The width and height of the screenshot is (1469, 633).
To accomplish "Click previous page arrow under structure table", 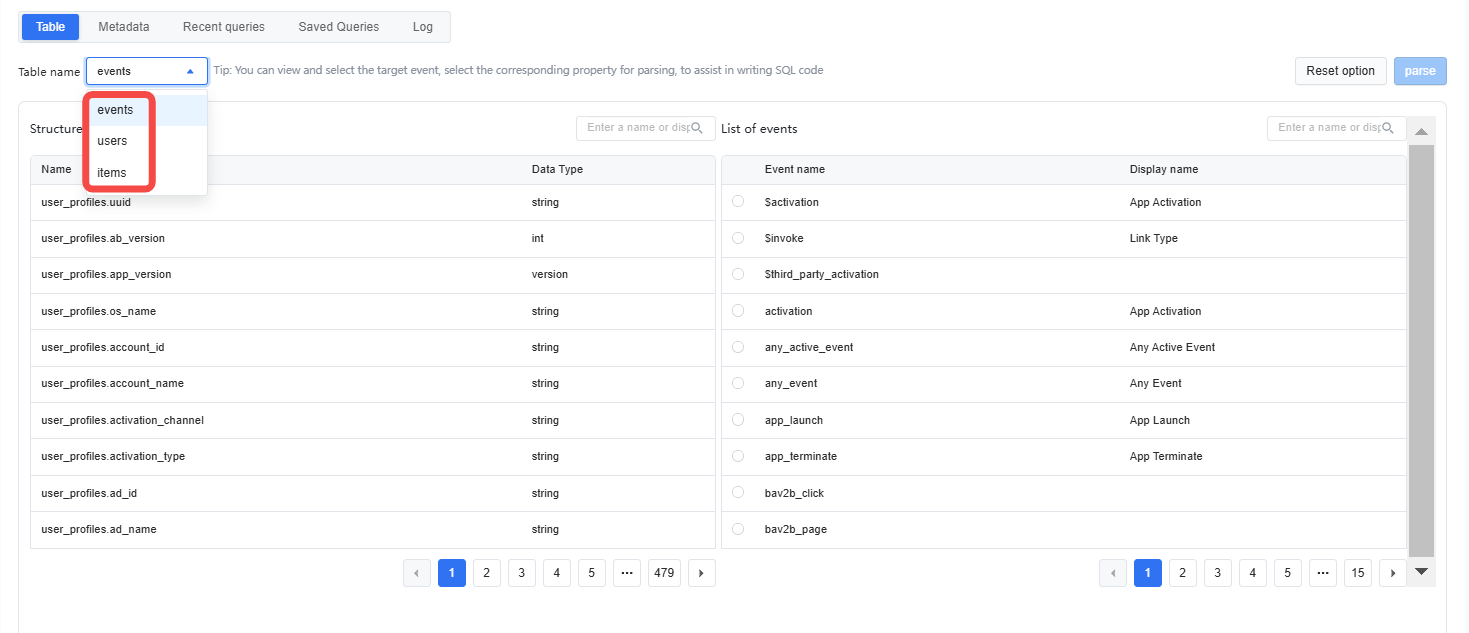I will click(417, 573).
